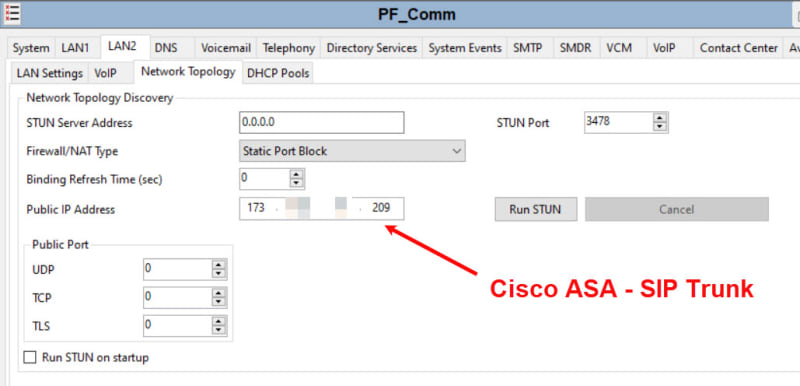Viewport: 800px width, 386px height.
Task: Switch to the LAN1 tab
Action: [75, 48]
